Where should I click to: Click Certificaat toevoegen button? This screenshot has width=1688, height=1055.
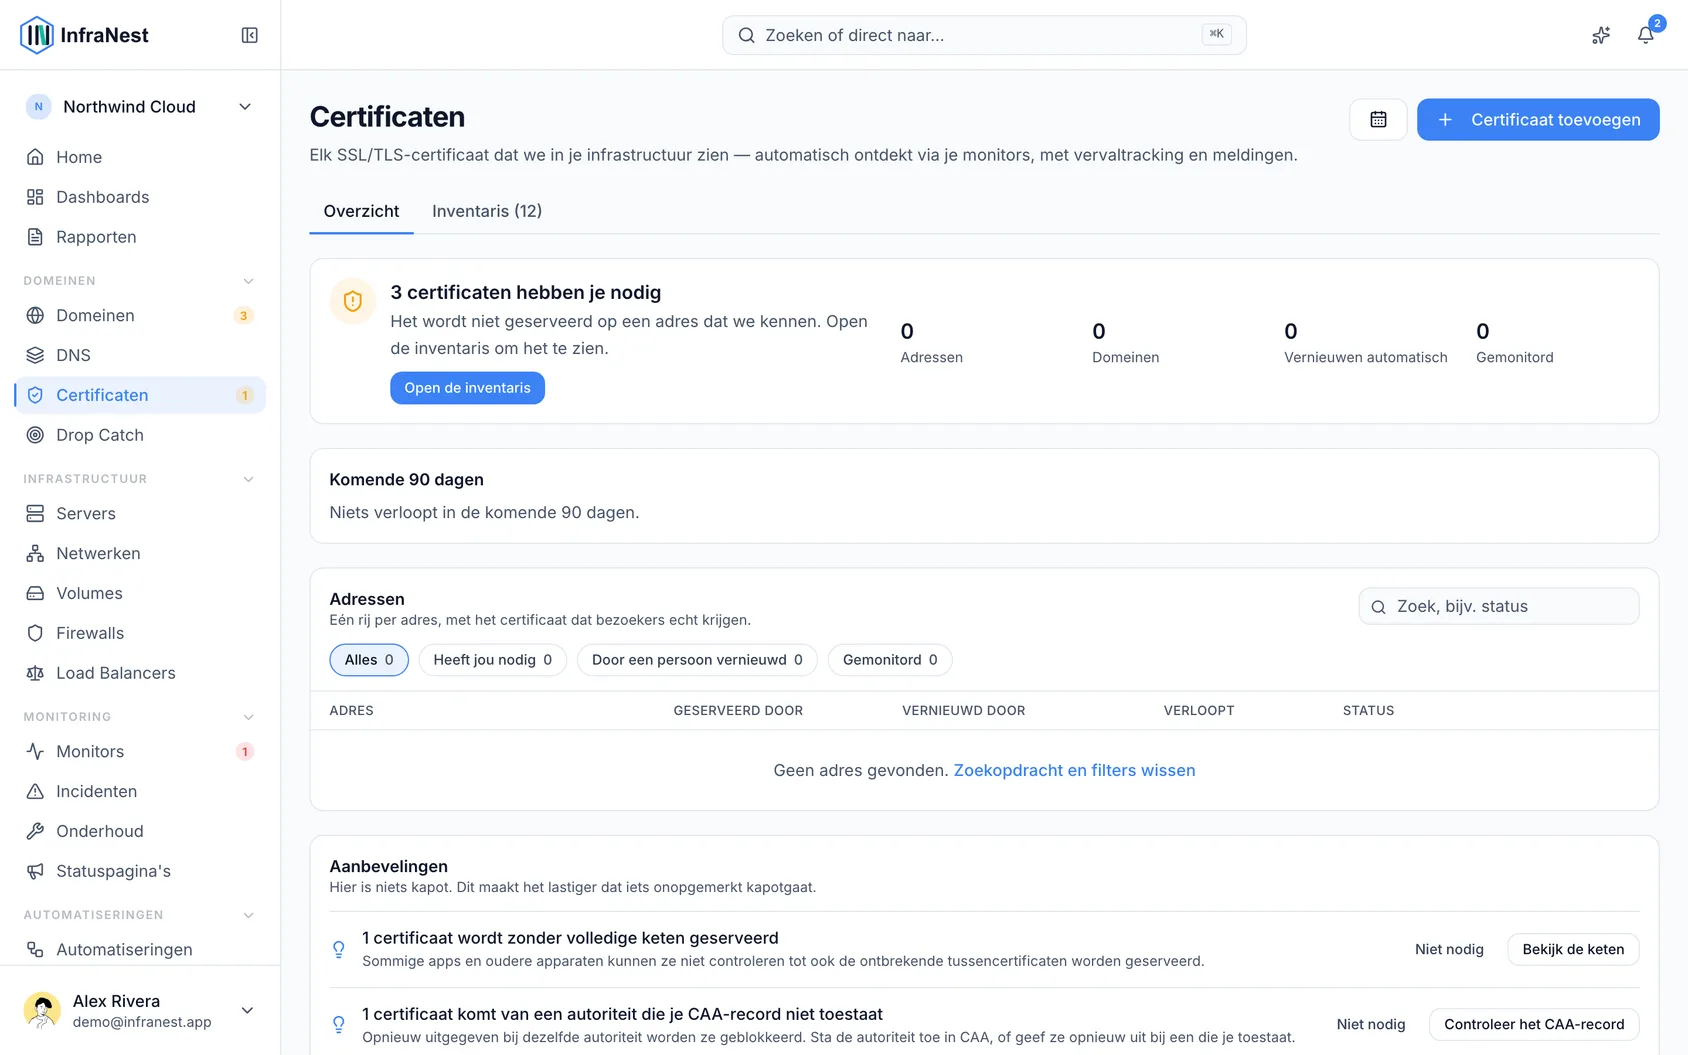1538,119
